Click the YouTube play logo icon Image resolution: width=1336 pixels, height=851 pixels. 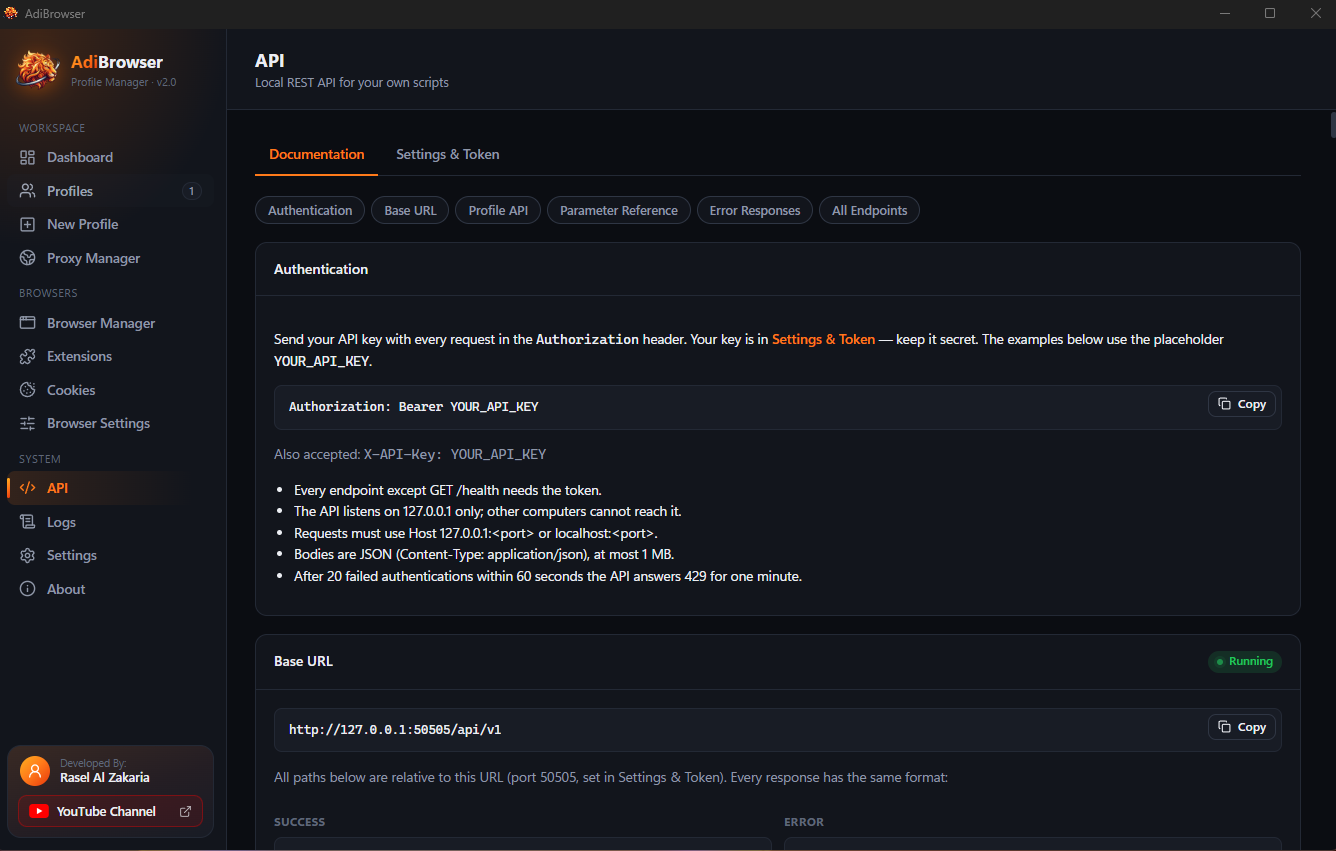click(x=39, y=811)
